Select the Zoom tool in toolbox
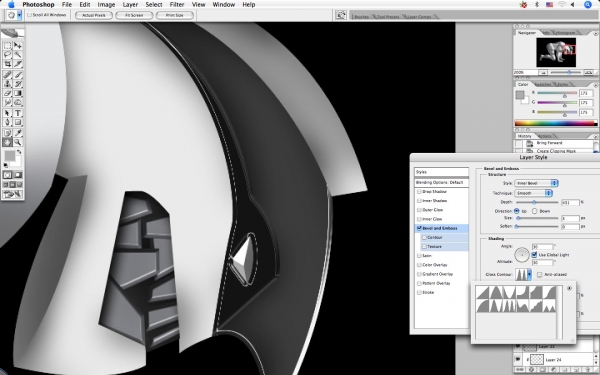This screenshot has width=600, height=375. point(18,142)
